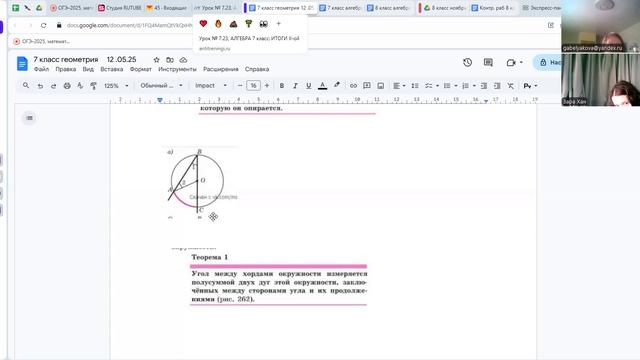Open the ОГЭ-2025 bookmark
The height and width of the screenshot is (360, 640).
pyautogui.click(x=42, y=41)
